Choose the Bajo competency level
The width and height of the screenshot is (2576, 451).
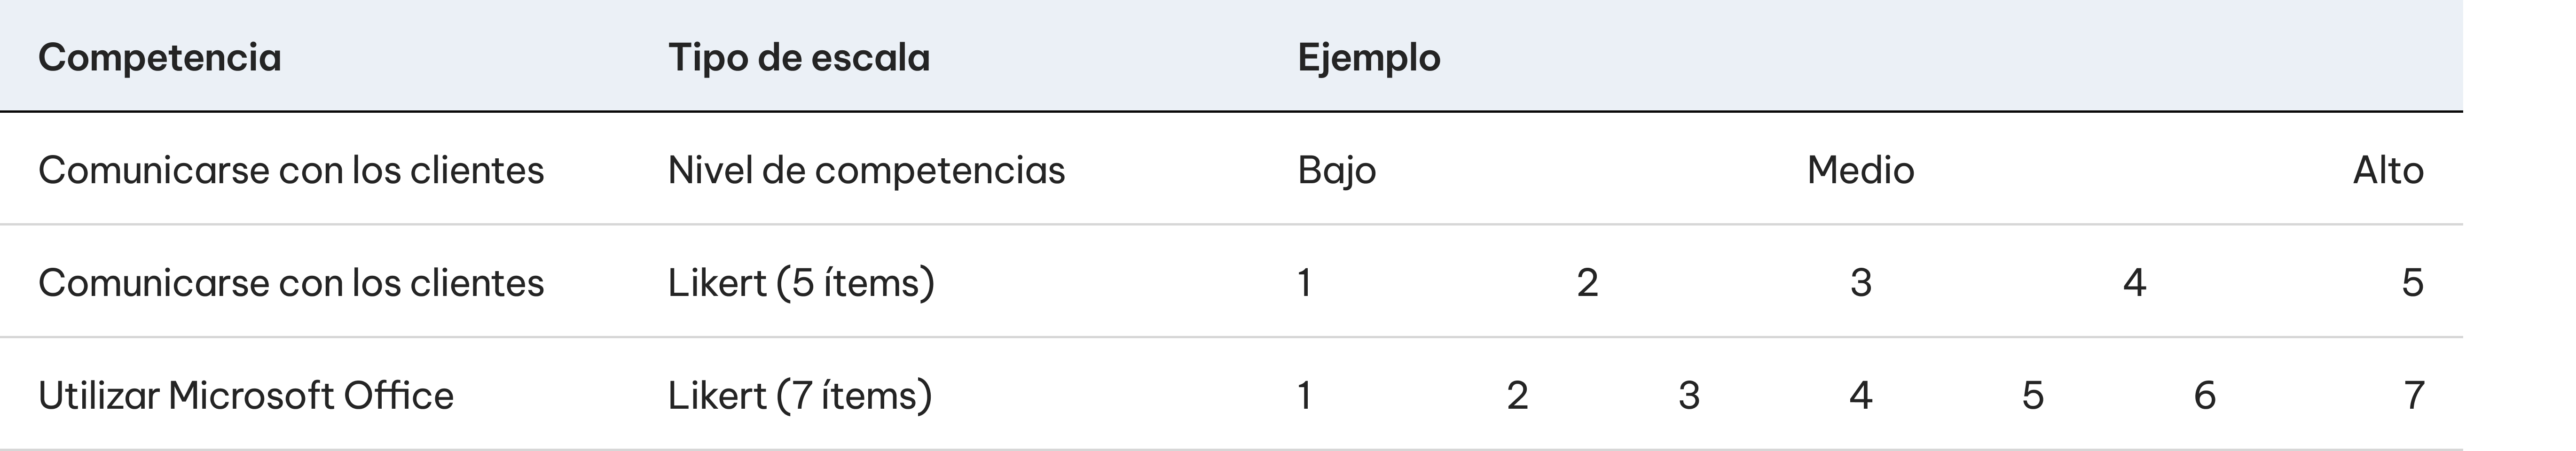pos(1336,170)
